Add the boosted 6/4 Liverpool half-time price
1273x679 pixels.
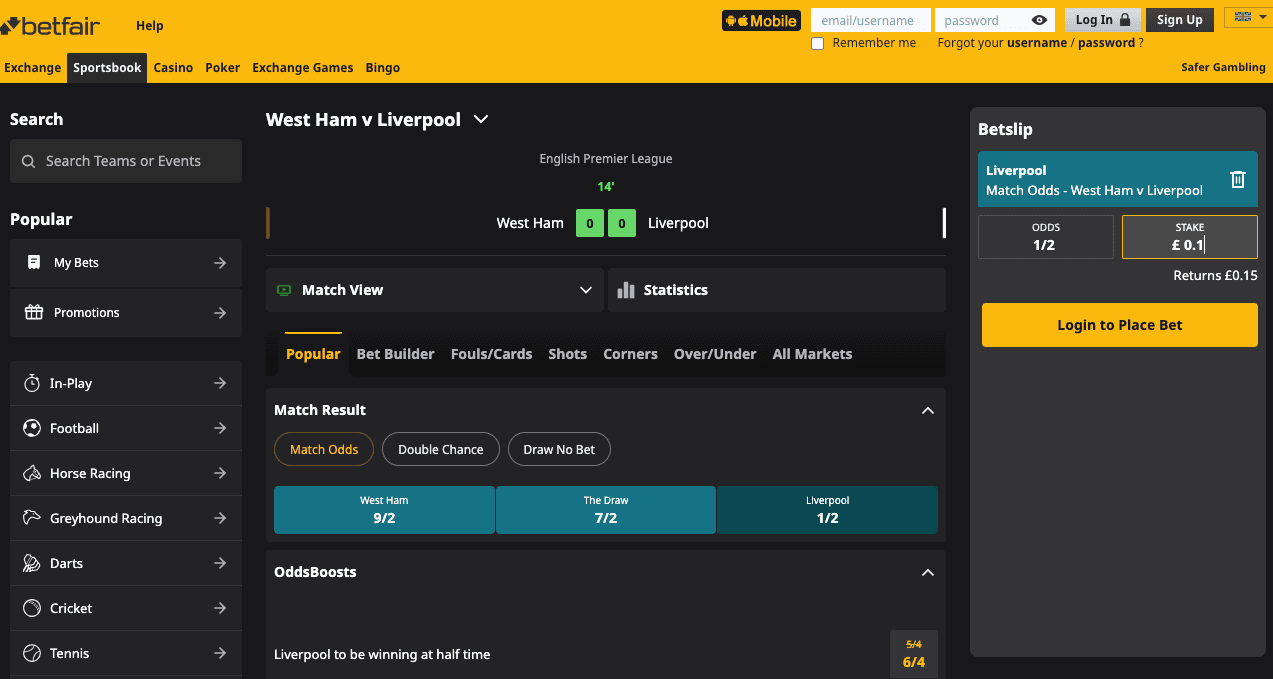914,654
